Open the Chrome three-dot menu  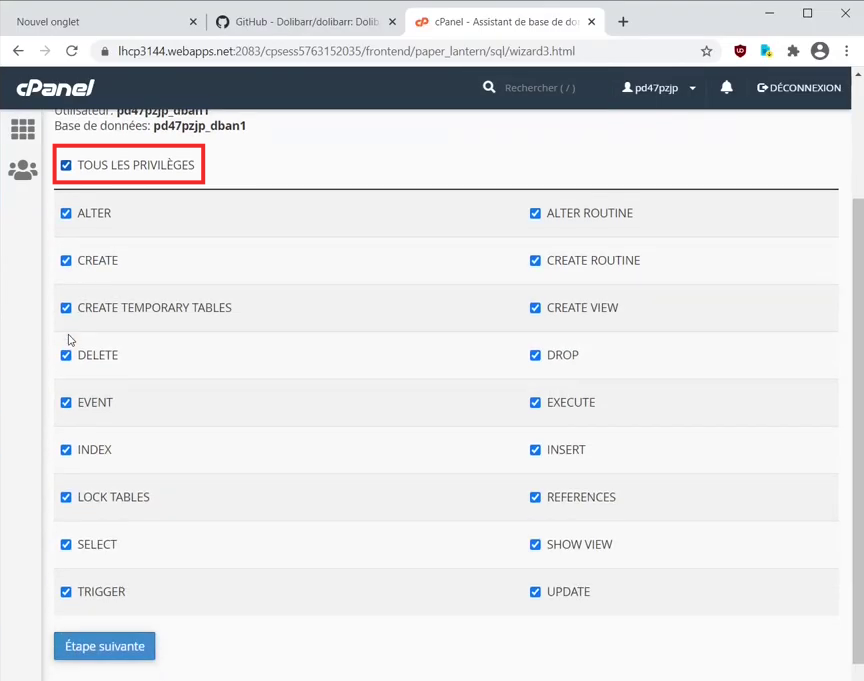click(x=847, y=51)
